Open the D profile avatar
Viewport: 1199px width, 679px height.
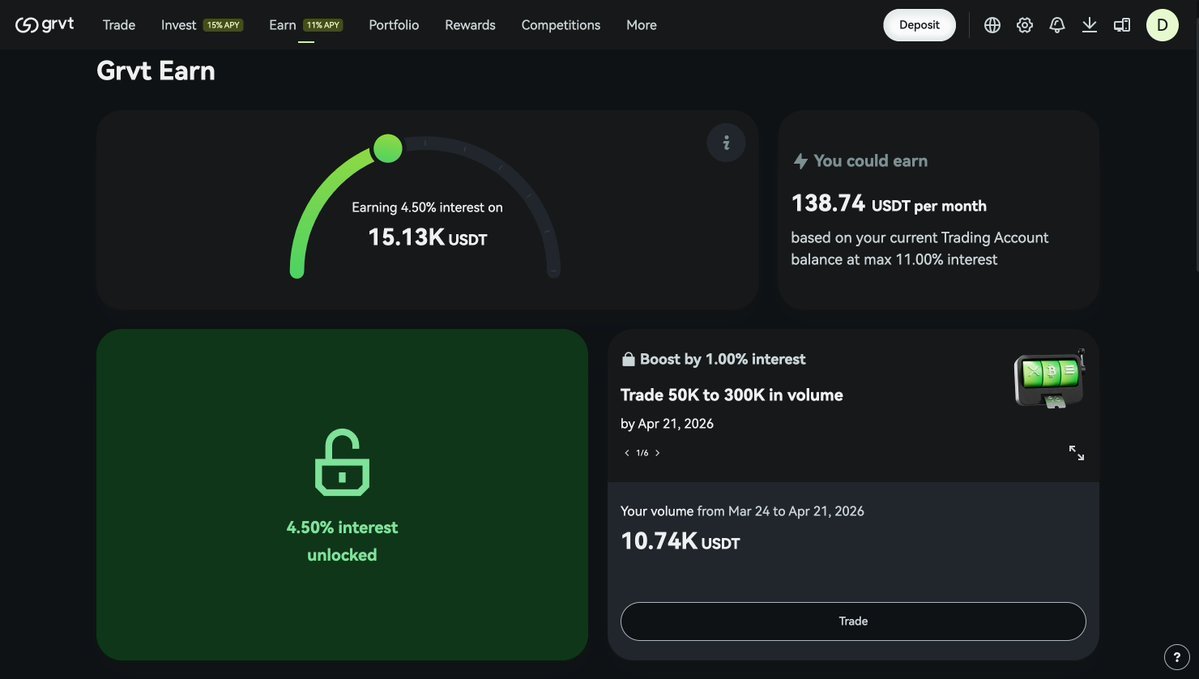pos(1162,25)
